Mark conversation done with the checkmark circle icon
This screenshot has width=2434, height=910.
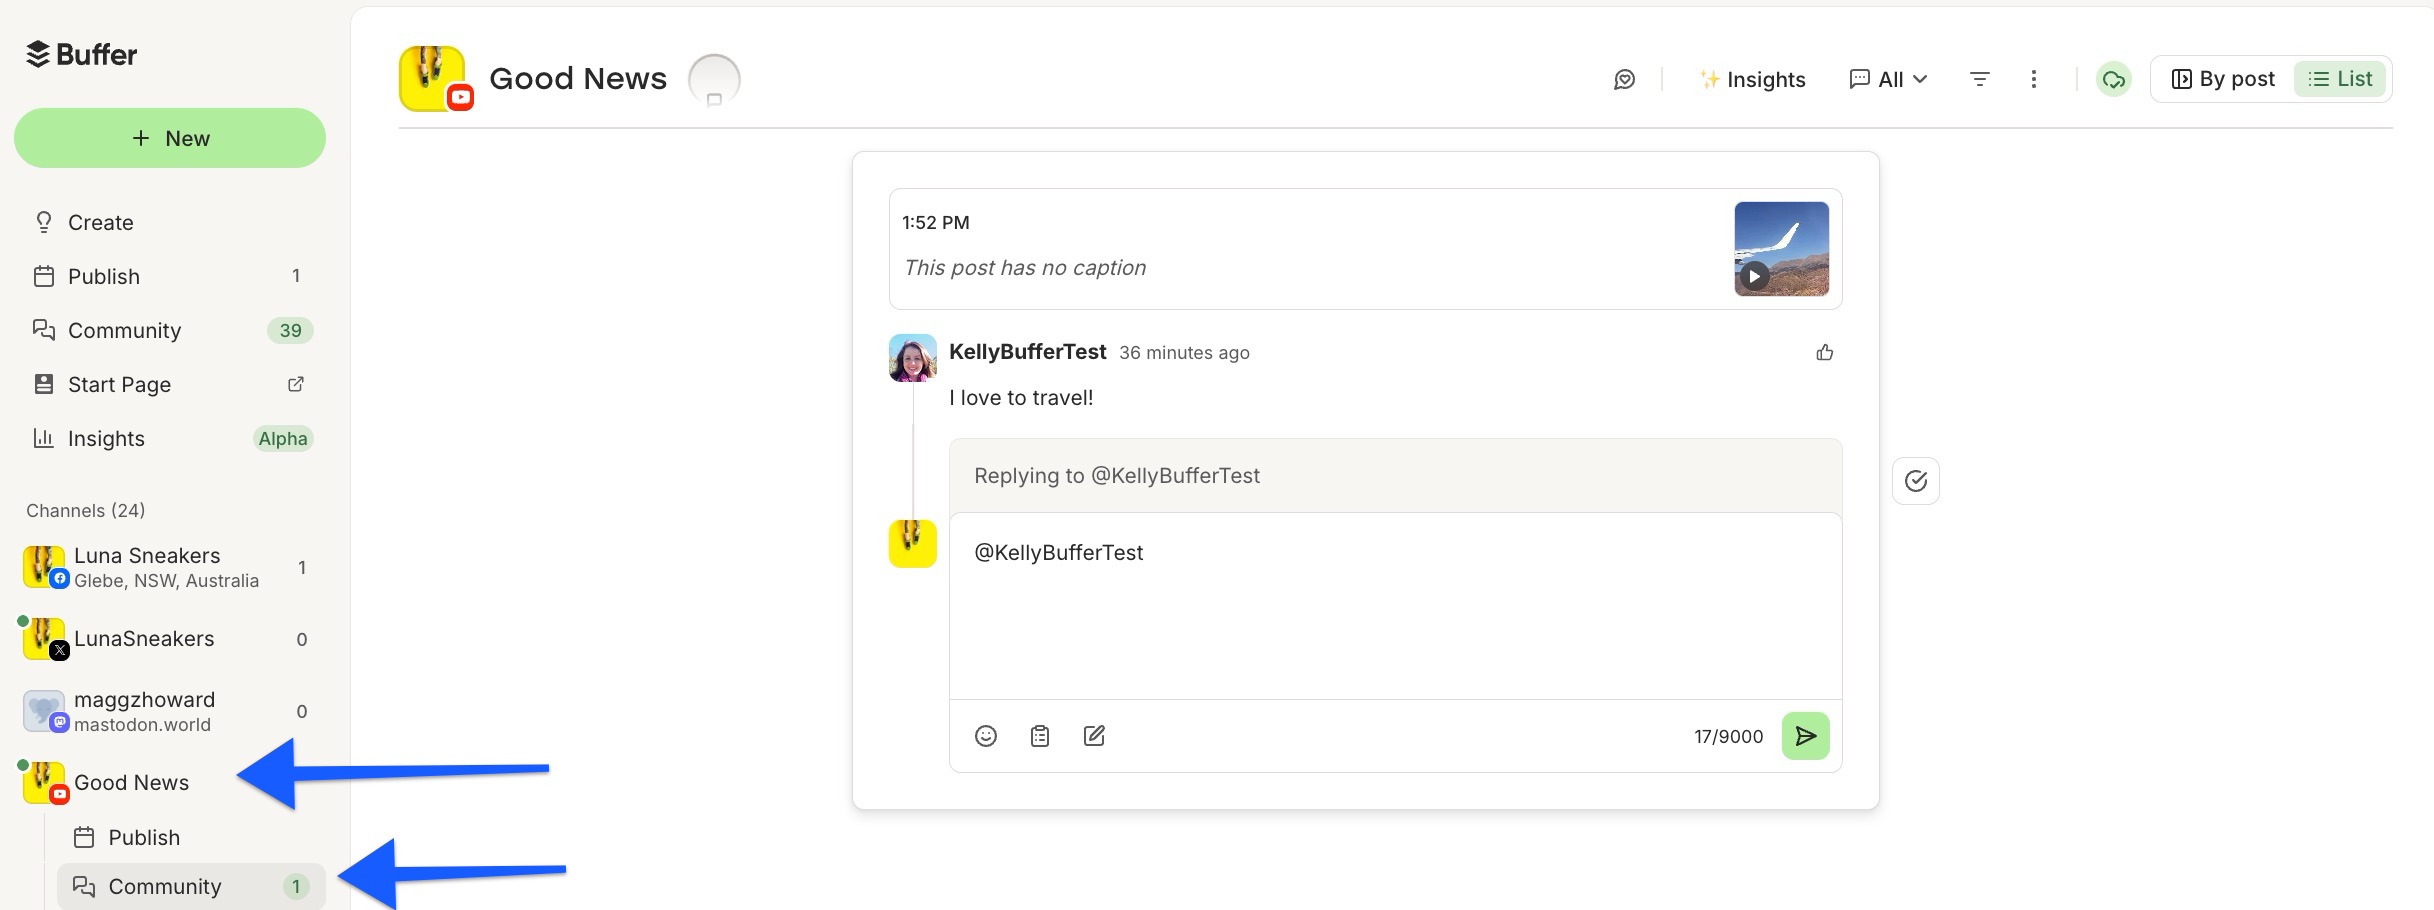coord(1915,481)
